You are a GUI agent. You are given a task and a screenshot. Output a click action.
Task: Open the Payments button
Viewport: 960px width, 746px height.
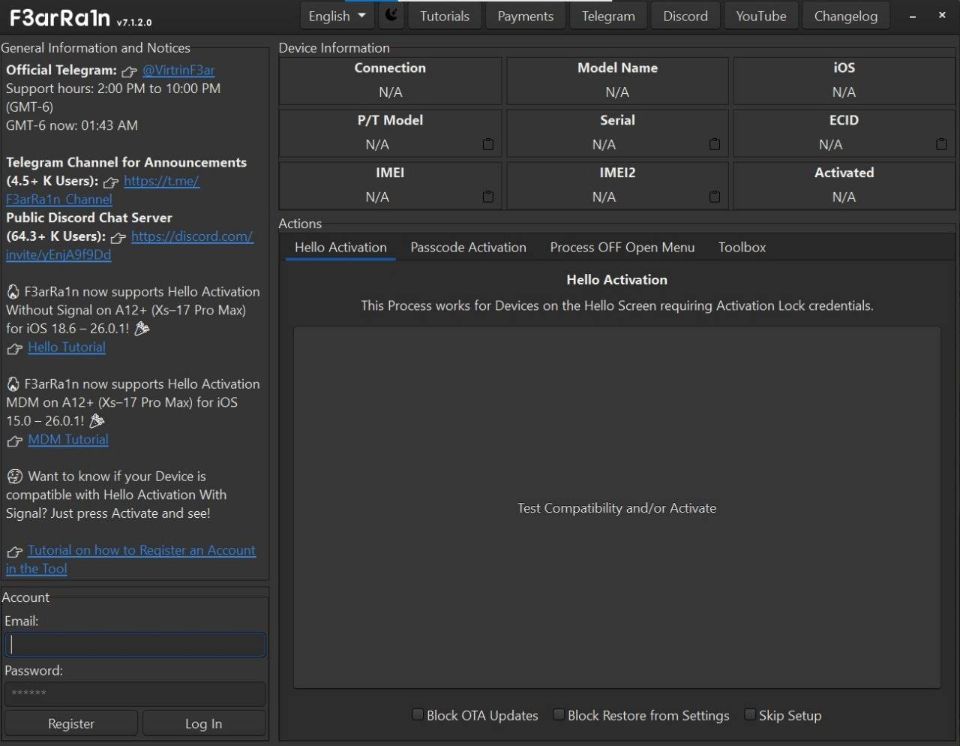[525, 16]
